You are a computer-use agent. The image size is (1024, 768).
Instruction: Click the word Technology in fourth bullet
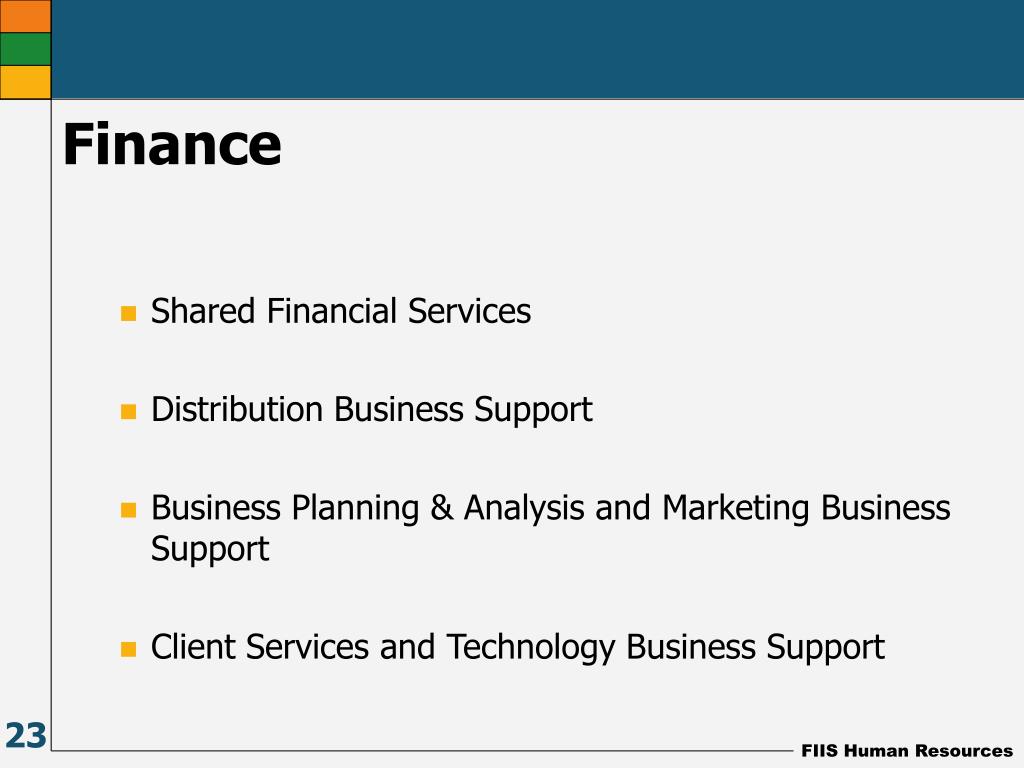click(531, 648)
